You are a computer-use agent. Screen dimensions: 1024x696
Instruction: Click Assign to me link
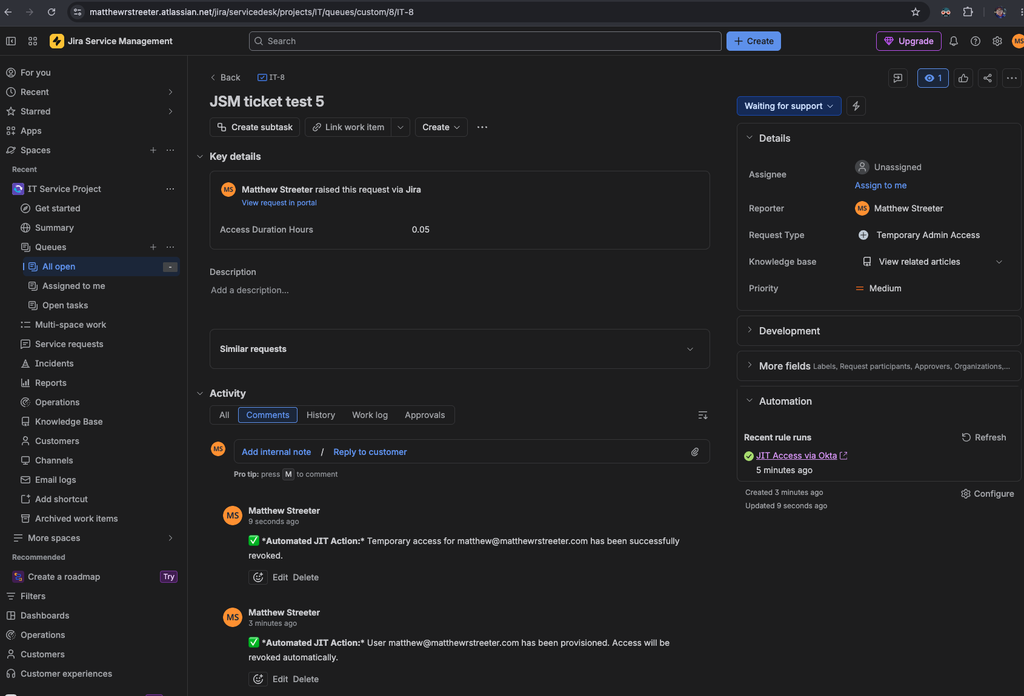(x=880, y=185)
